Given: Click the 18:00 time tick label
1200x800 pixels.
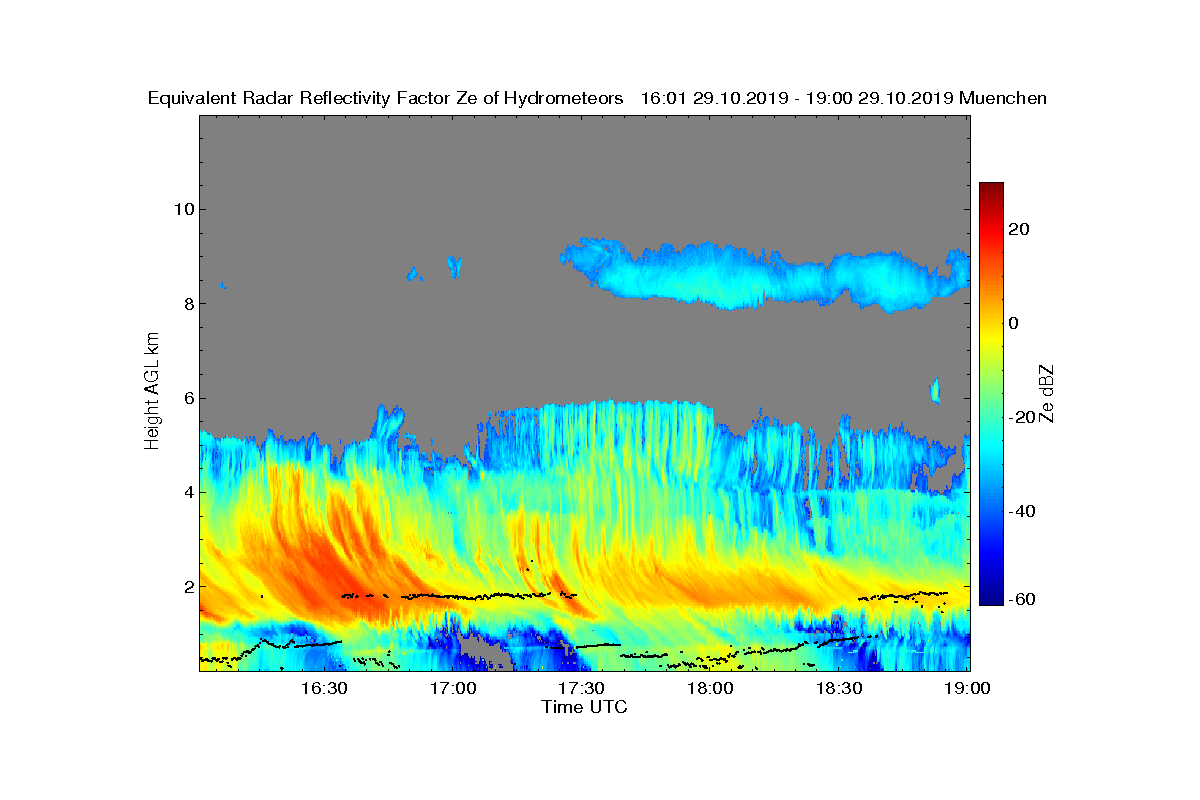Looking at the screenshot, I should (x=710, y=688).
